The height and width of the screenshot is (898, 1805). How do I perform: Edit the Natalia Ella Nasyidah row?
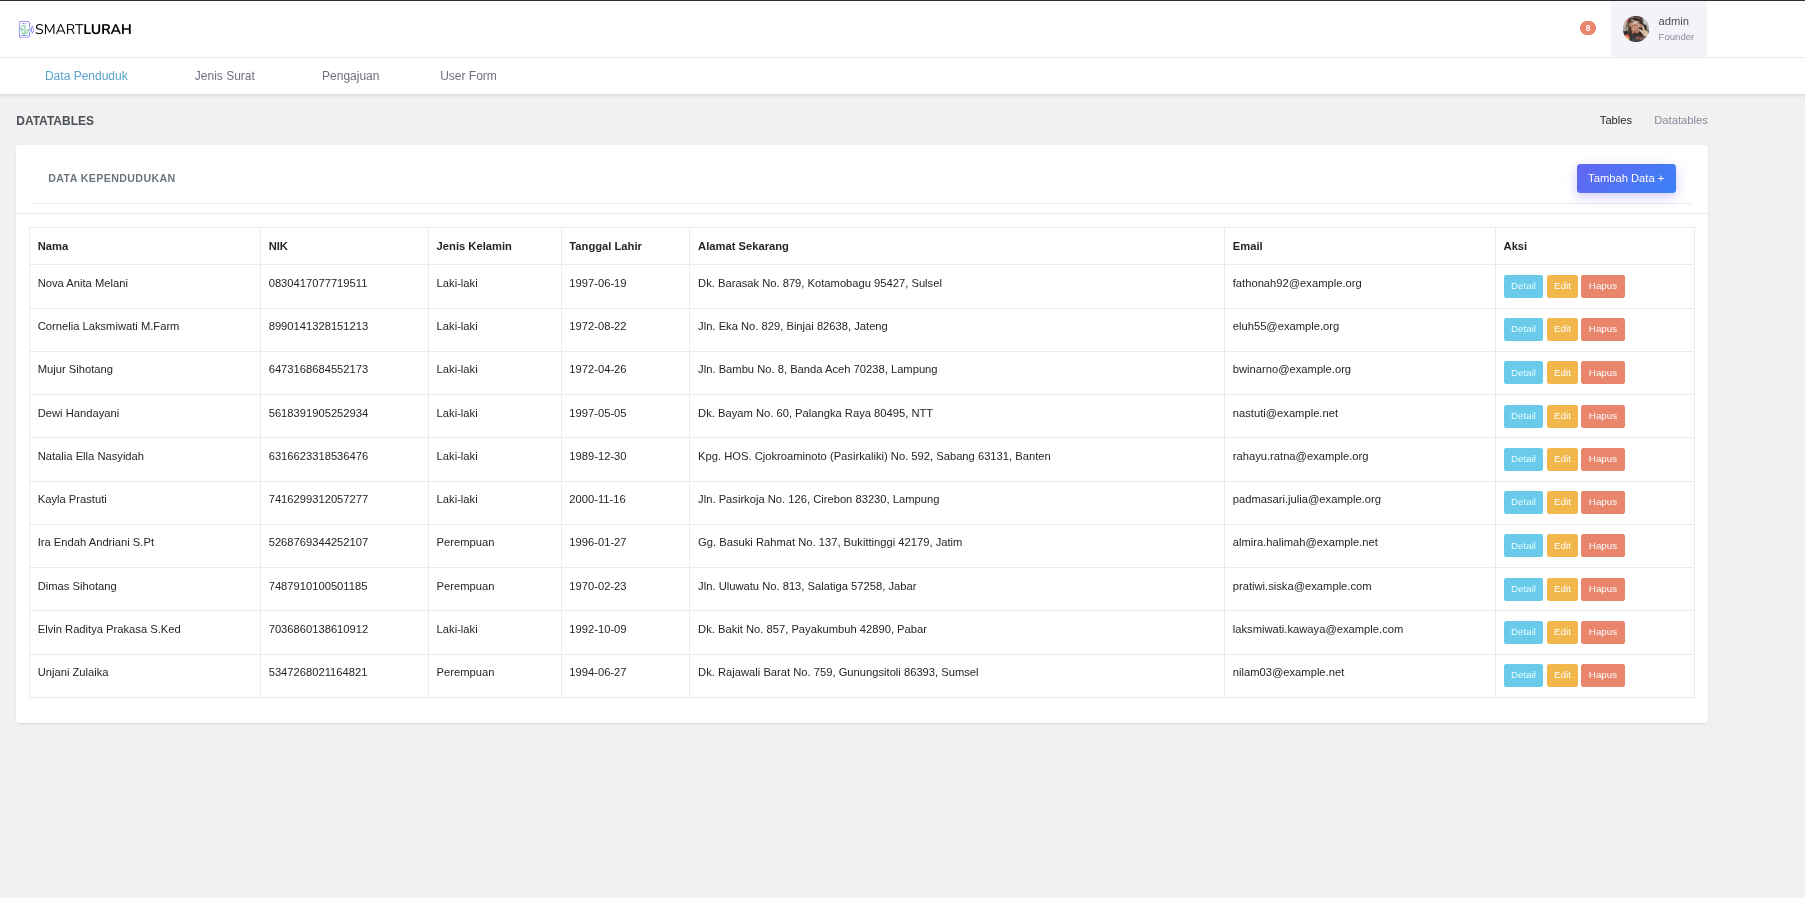(1561, 459)
